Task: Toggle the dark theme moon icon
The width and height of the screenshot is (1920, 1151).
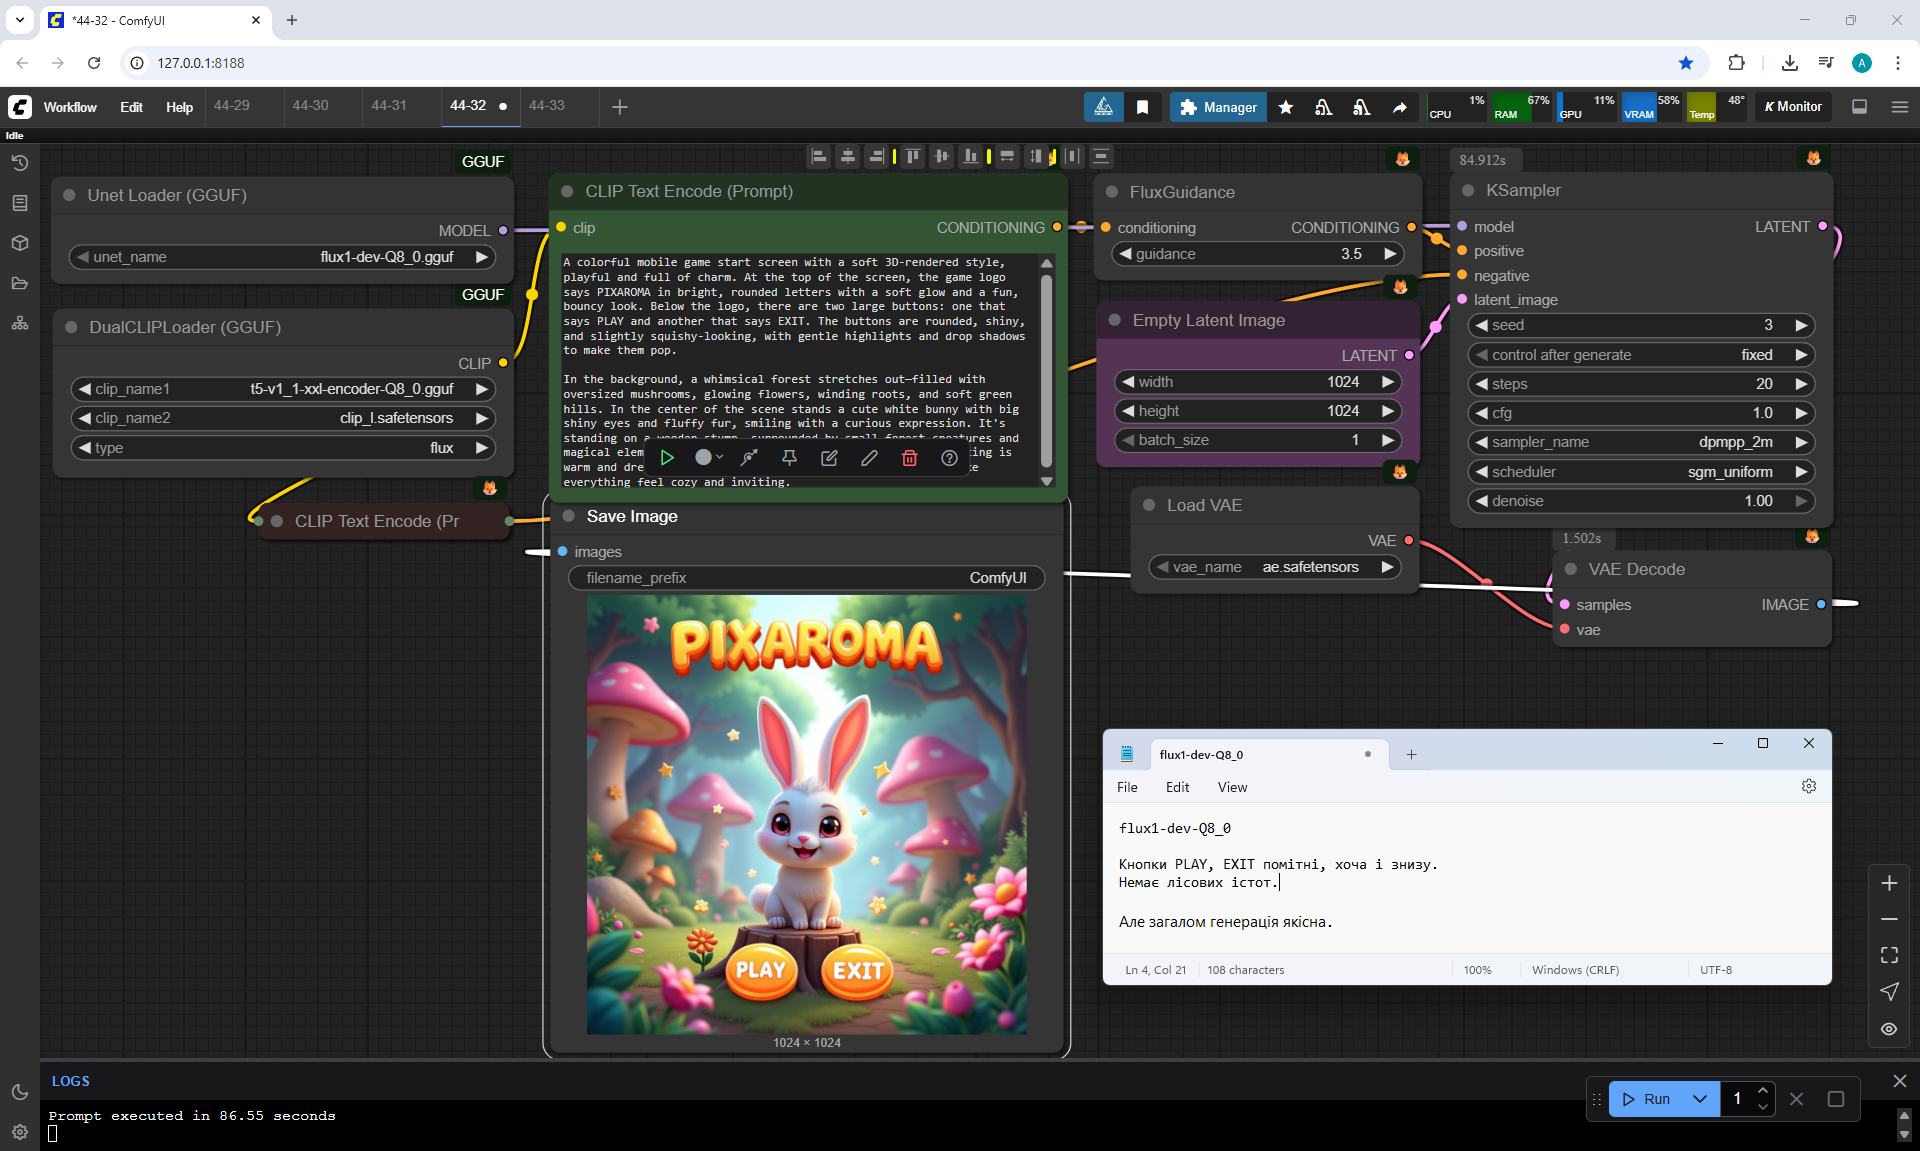Action: 20,1092
